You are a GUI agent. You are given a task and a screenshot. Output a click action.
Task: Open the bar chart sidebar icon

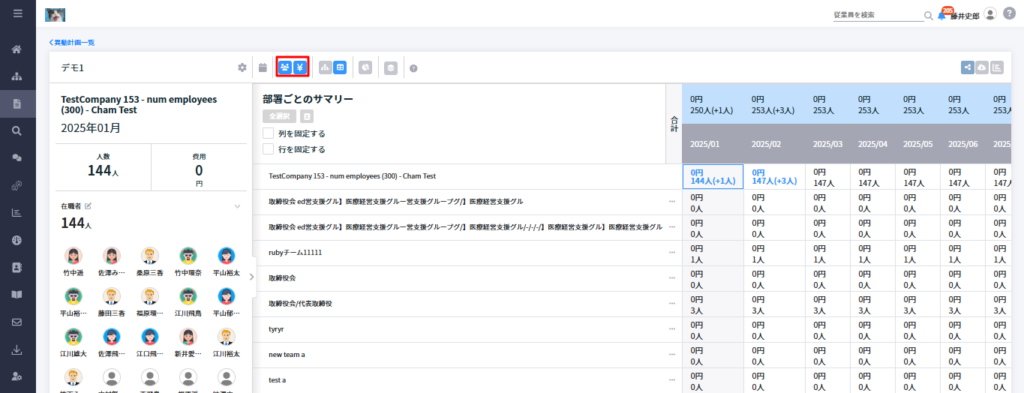[18, 212]
